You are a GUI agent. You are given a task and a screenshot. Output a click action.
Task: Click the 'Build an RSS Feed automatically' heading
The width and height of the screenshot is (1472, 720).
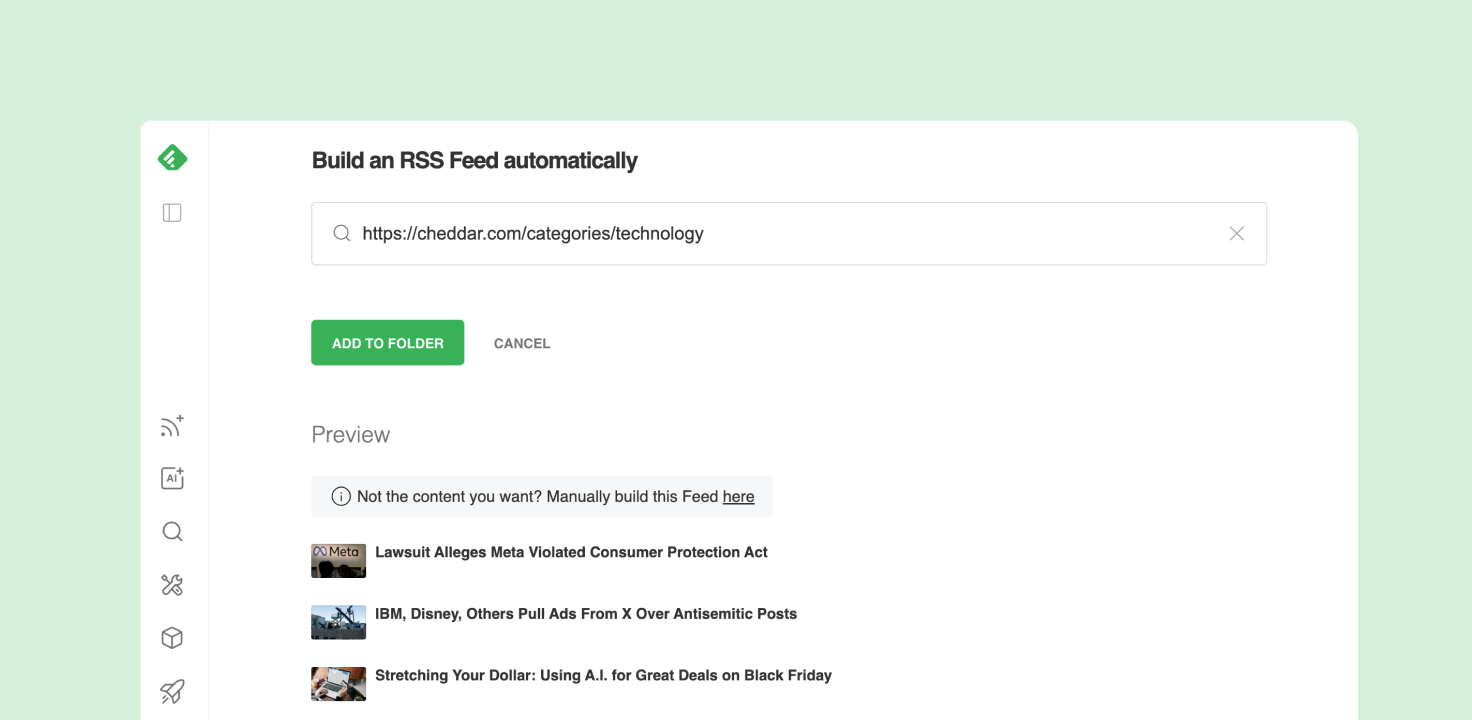475,161
